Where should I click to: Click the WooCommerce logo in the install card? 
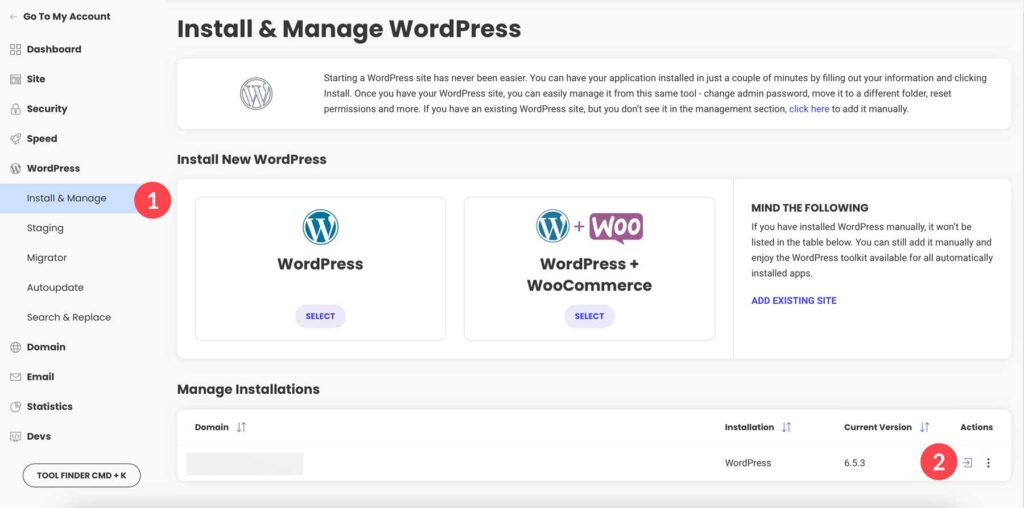[x=616, y=228]
